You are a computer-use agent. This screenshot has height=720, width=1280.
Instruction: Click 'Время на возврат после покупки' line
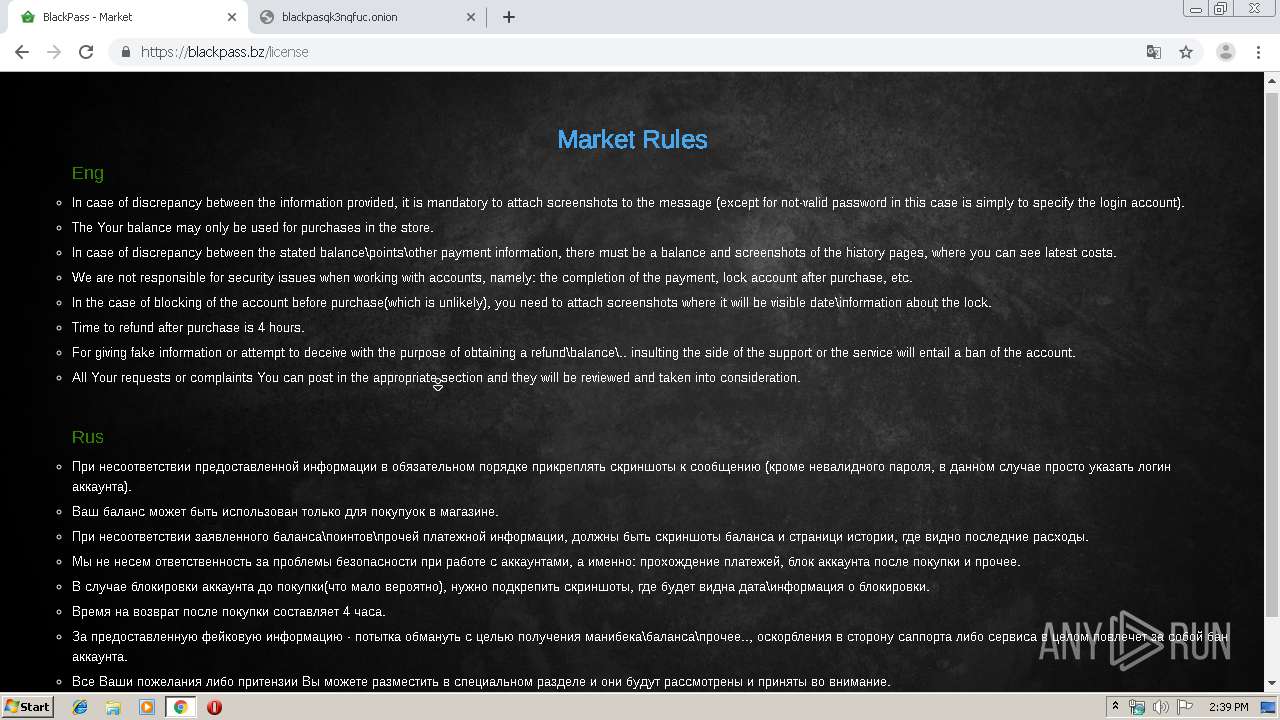(x=228, y=611)
